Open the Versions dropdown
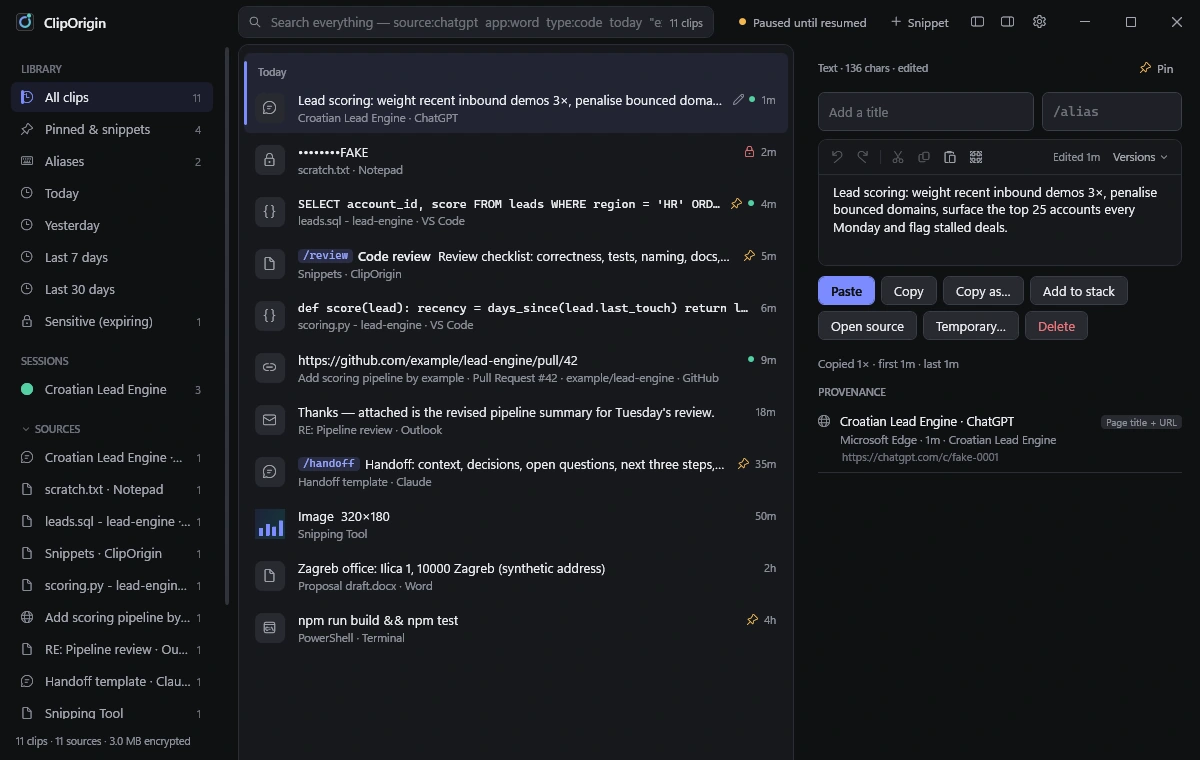Screen dimensions: 1200x760 [x=1140, y=157]
